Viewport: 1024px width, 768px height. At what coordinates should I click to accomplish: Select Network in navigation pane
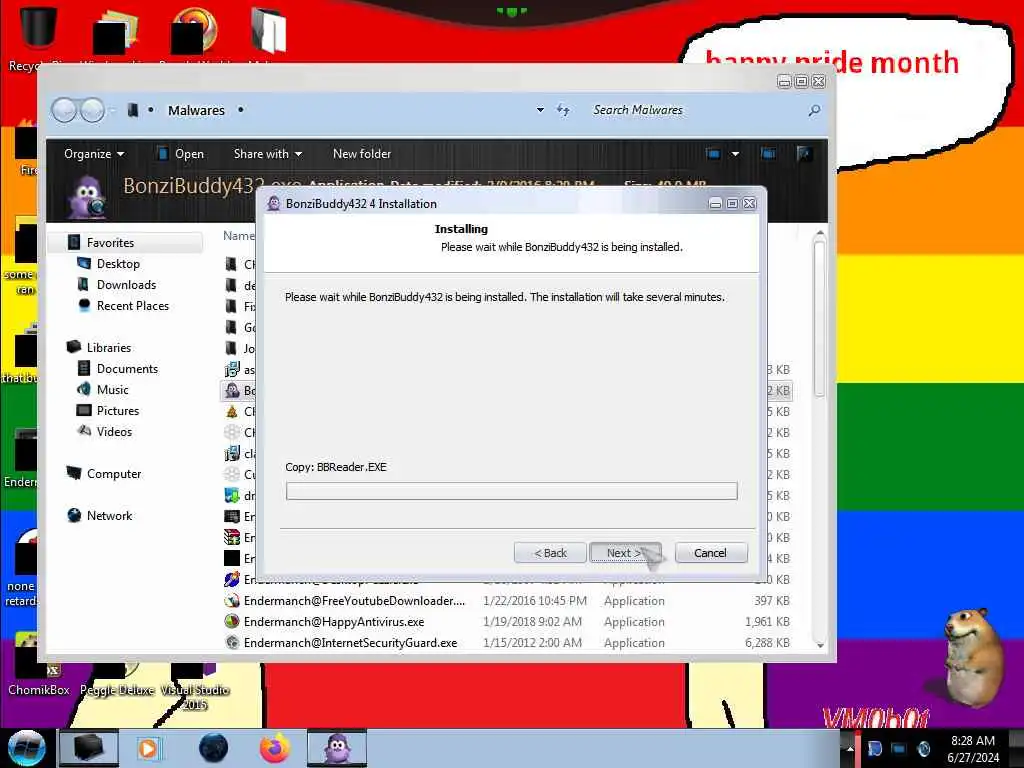(109, 515)
